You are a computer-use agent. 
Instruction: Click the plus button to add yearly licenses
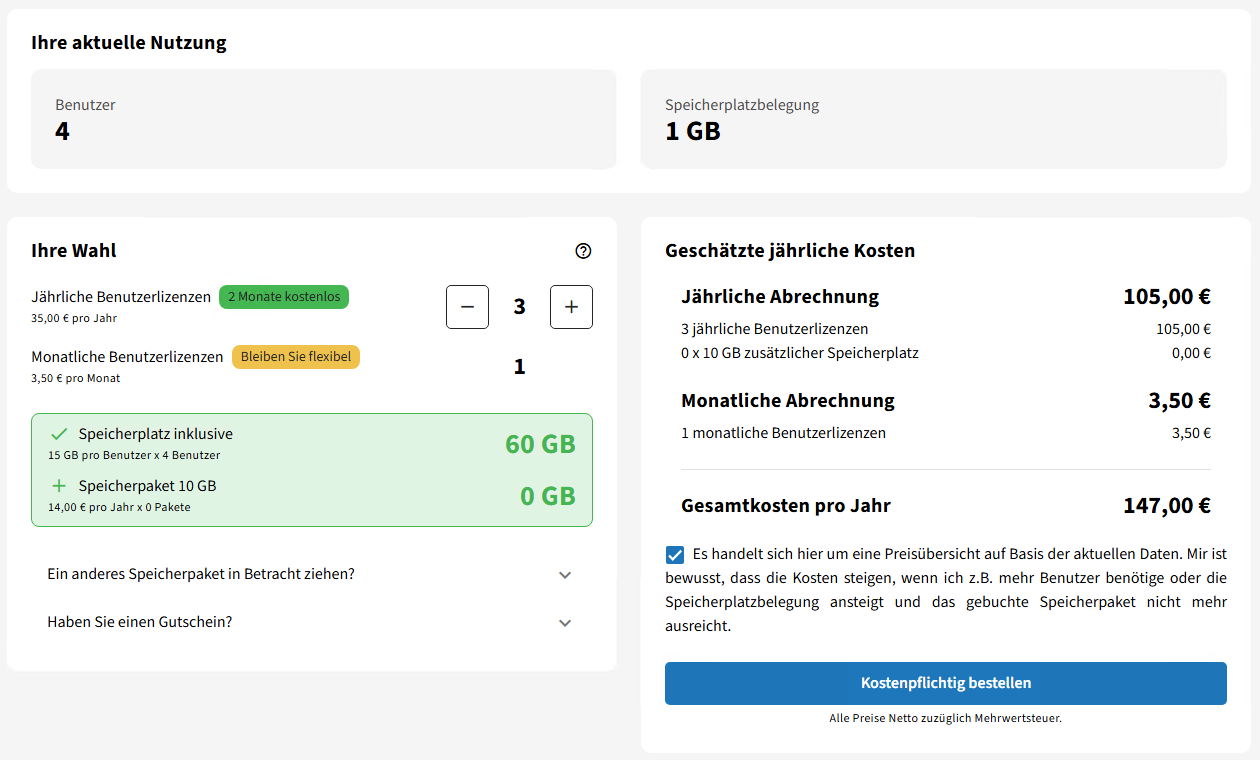tap(571, 306)
